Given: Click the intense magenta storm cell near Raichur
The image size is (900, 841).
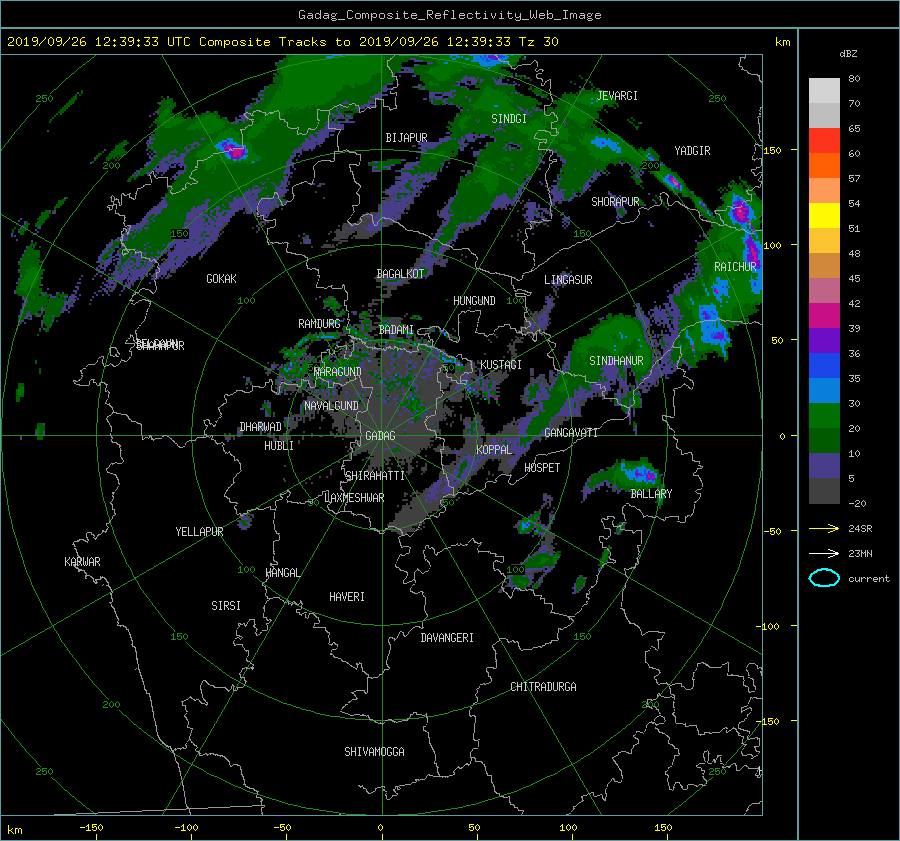Looking at the screenshot, I should 741,211.
